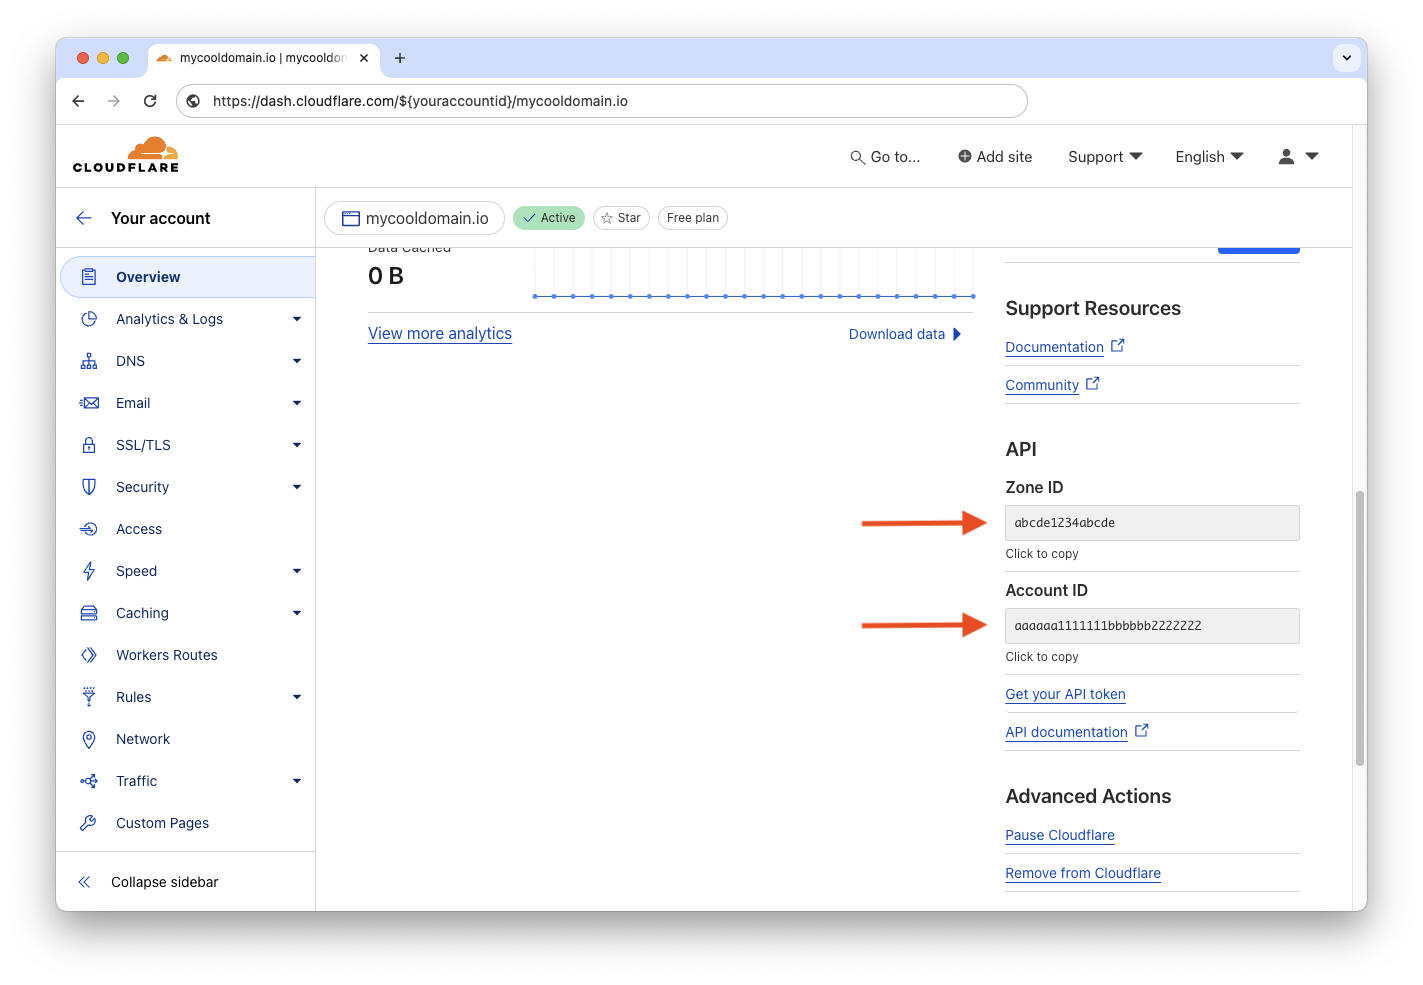Click Get your API token link

tap(1065, 694)
